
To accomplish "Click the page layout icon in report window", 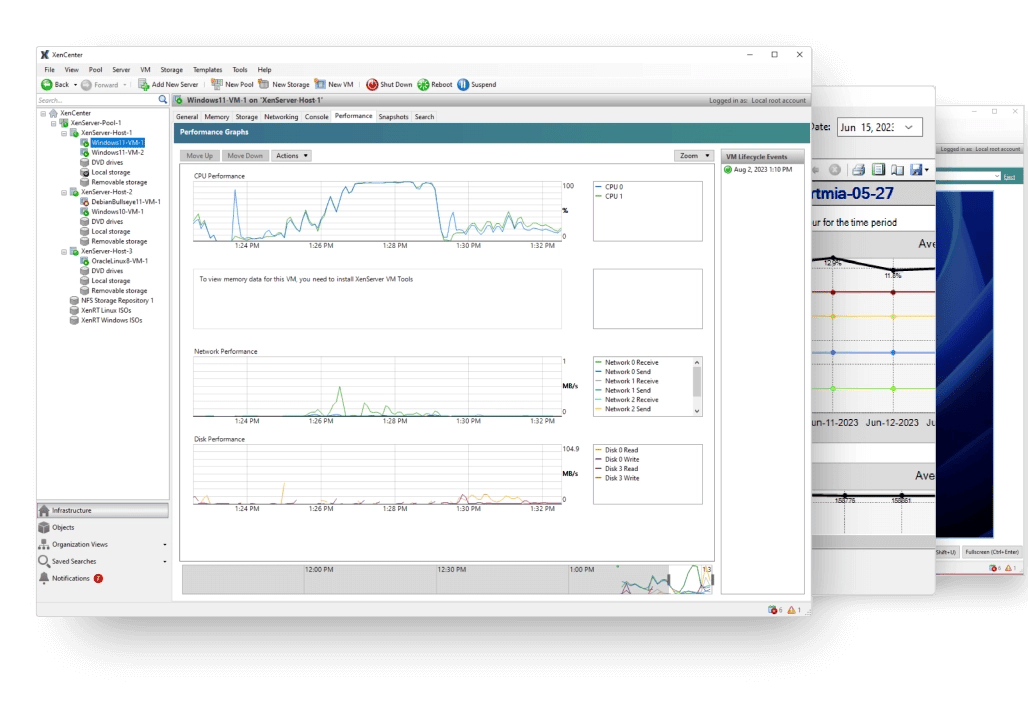I will 879,170.
